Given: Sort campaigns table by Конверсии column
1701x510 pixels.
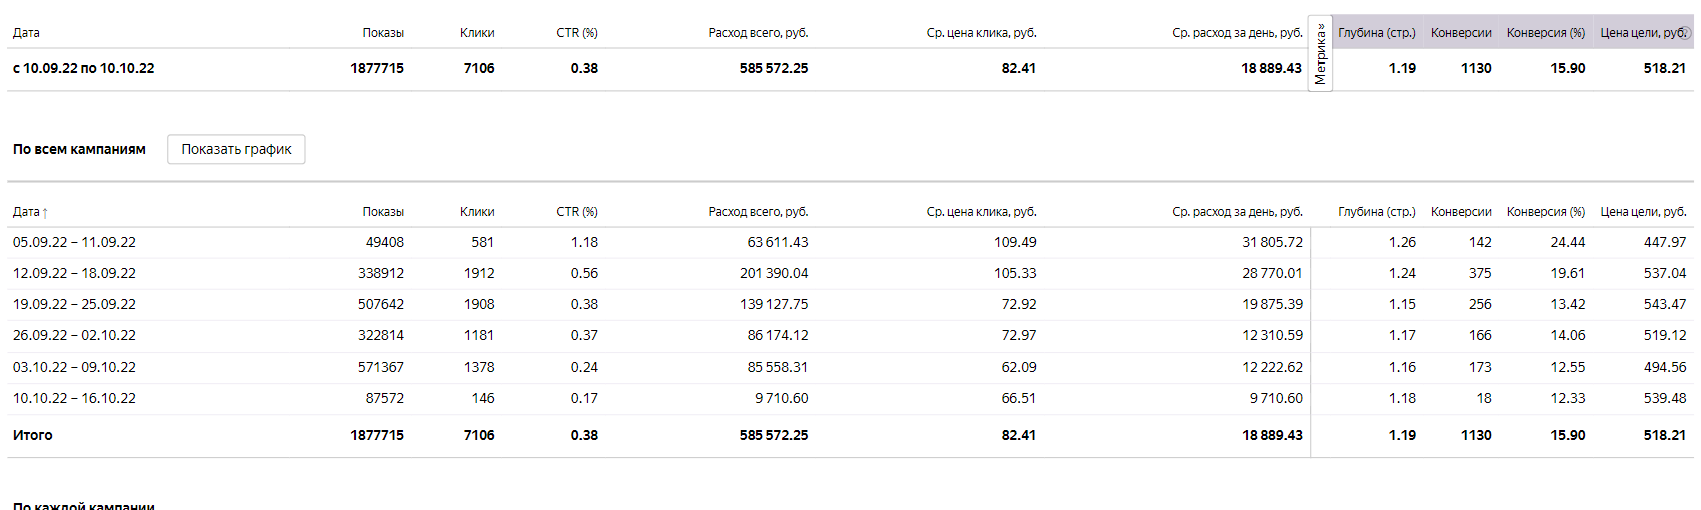Looking at the screenshot, I should pyautogui.click(x=1461, y=212).
